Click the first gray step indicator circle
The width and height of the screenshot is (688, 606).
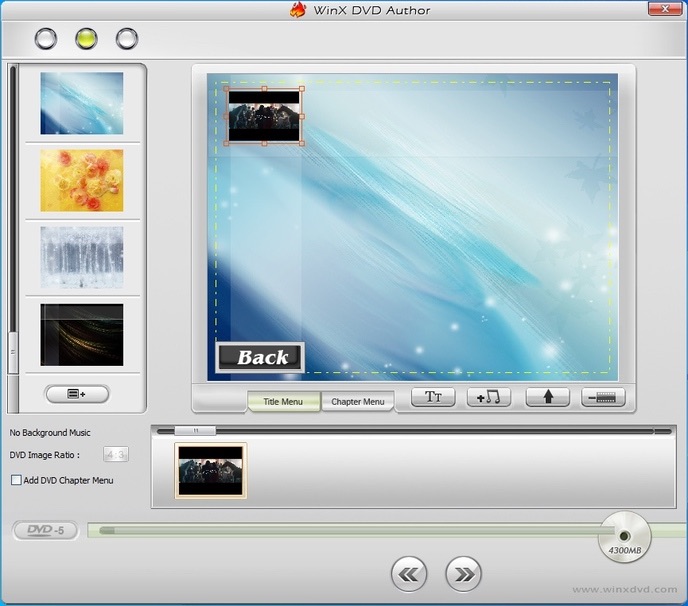point(46,39)
